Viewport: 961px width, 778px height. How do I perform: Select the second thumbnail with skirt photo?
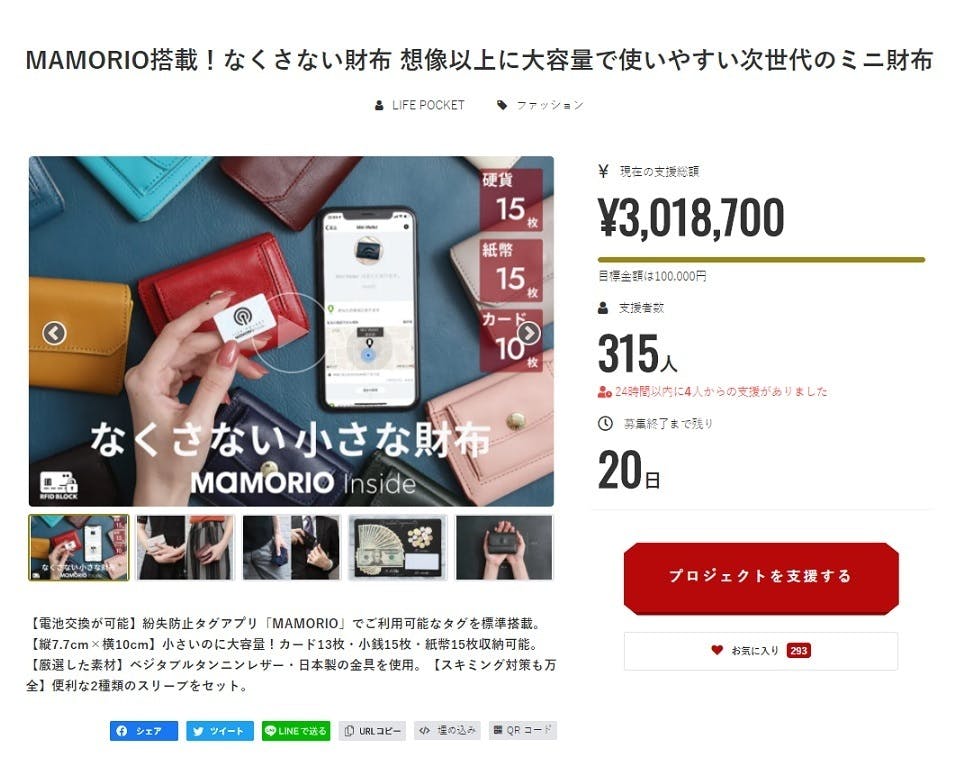pyautogui.click(x=185, y=547)
